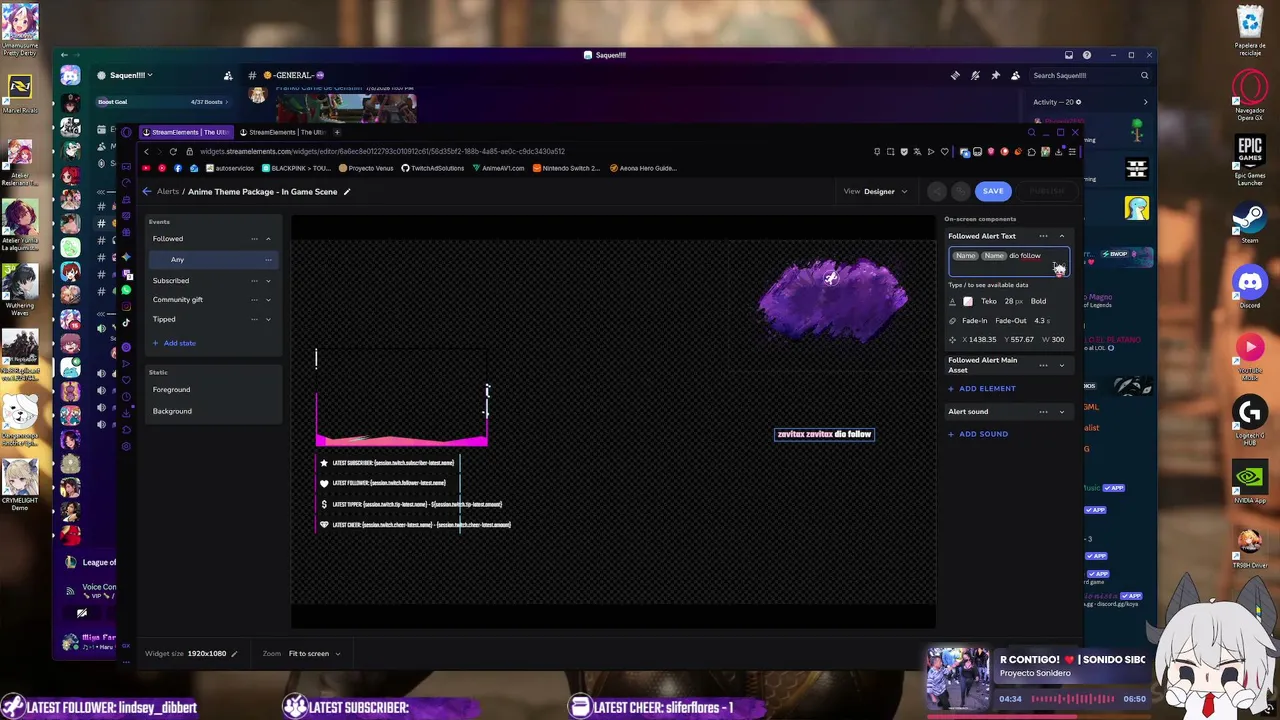Viewport: 1280px width, 720px height.
Task: Click the animation link icon beside Fade-In
Action: pyautogui.click(x=952, y=321)
